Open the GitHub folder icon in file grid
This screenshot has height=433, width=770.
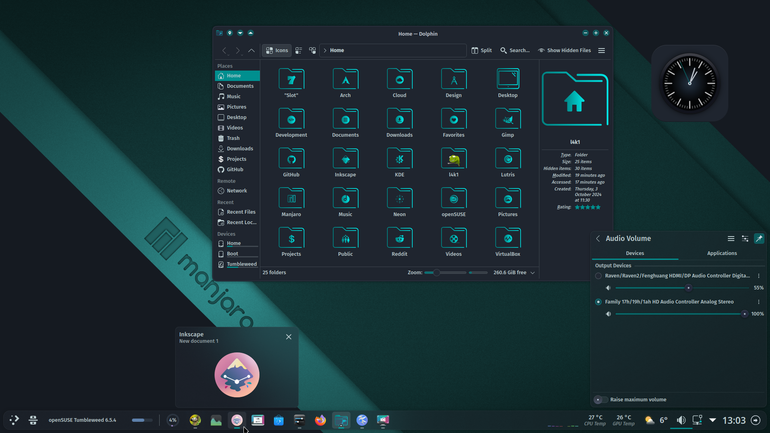[291, 162]
